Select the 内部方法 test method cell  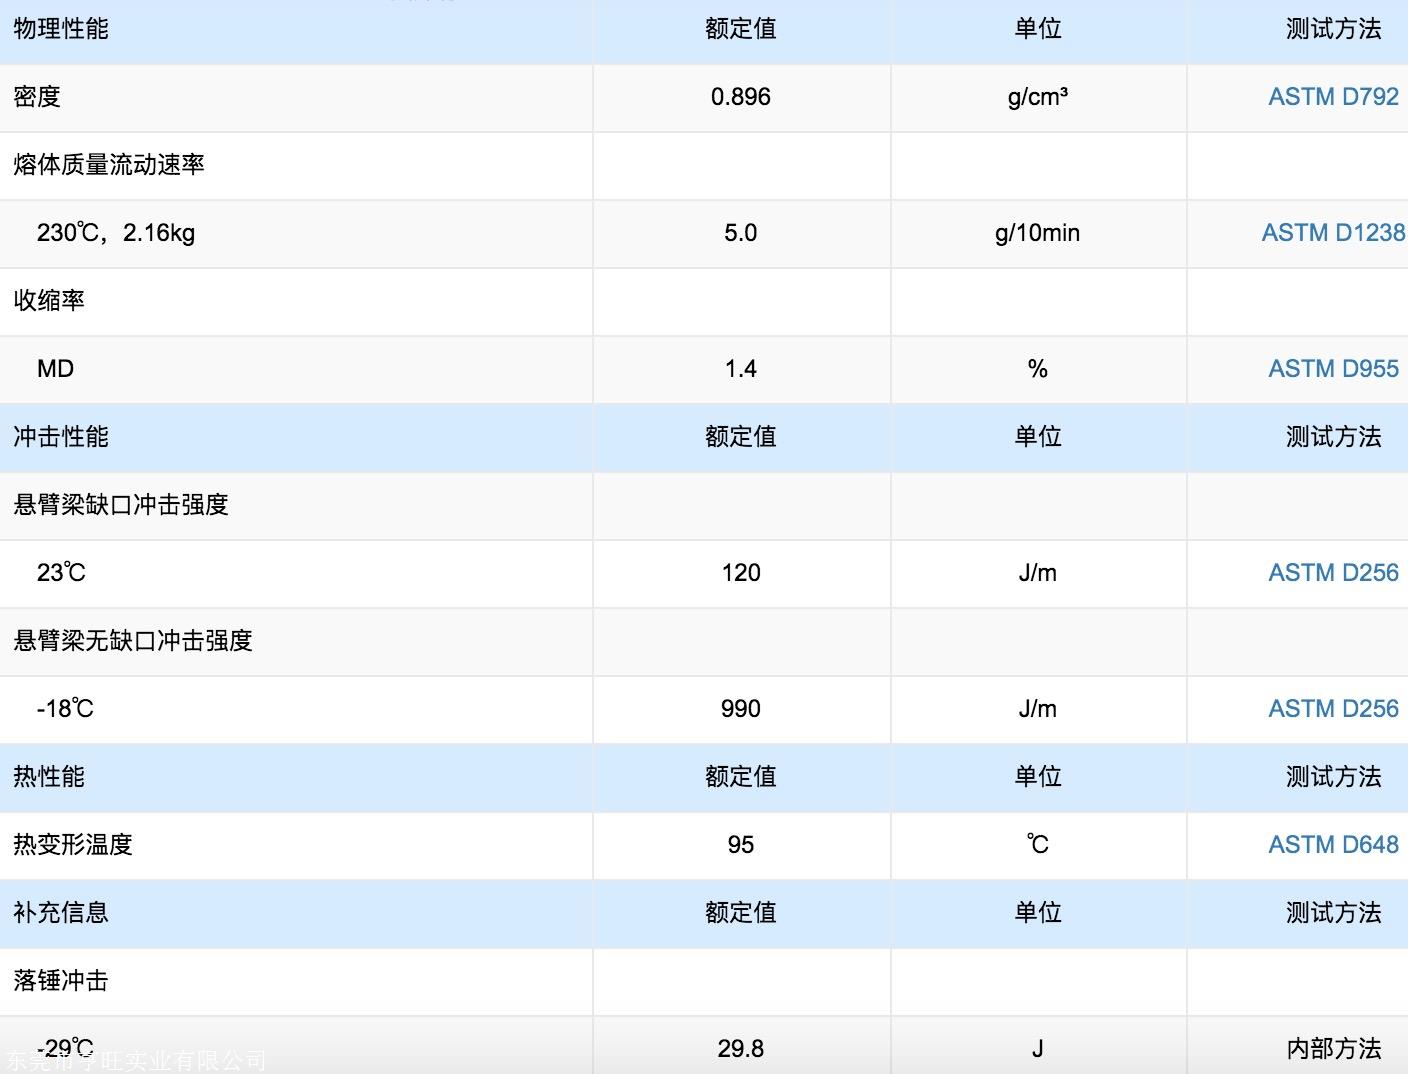click(x=1333, y=1049)
